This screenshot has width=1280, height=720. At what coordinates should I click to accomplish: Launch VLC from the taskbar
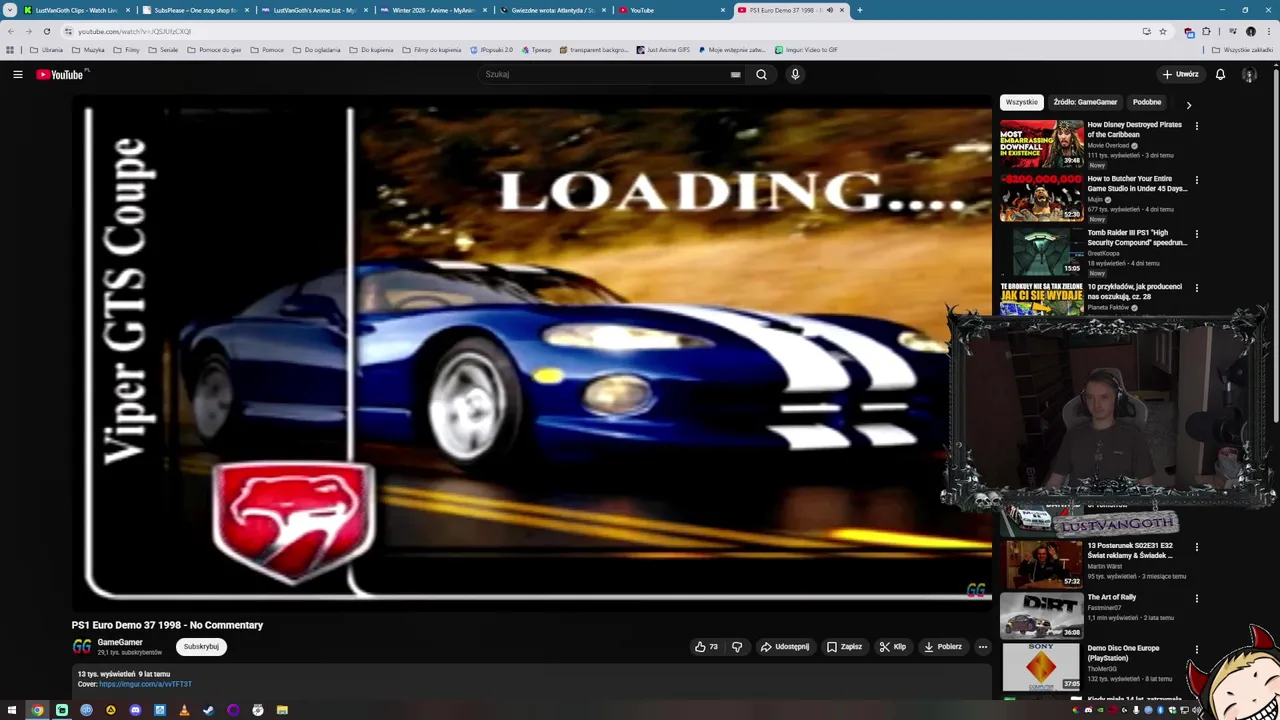pyautogui.click(x=184, y=710)
